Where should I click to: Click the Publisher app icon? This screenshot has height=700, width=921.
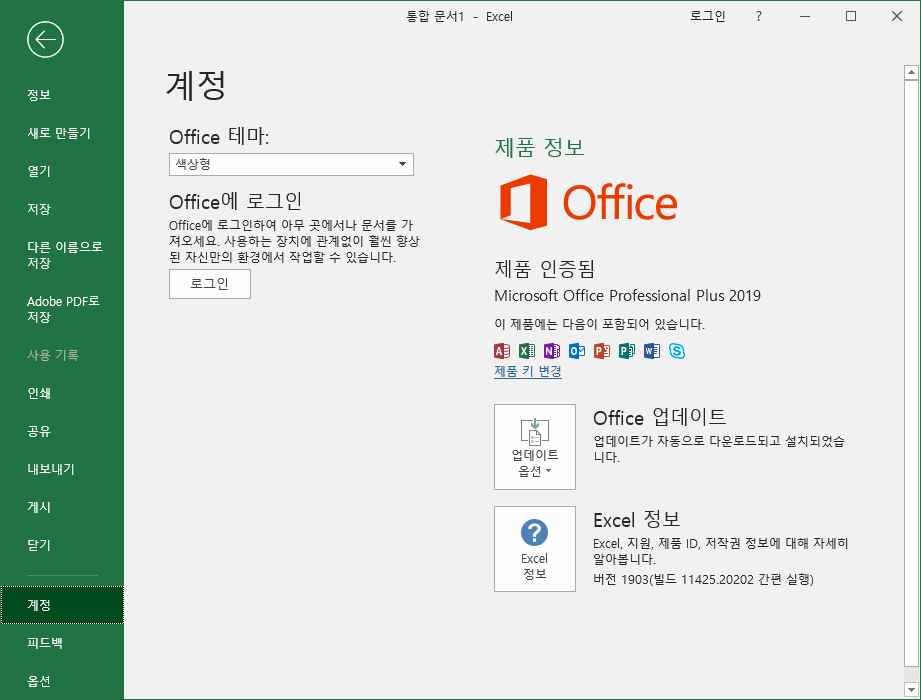[627, 351]
